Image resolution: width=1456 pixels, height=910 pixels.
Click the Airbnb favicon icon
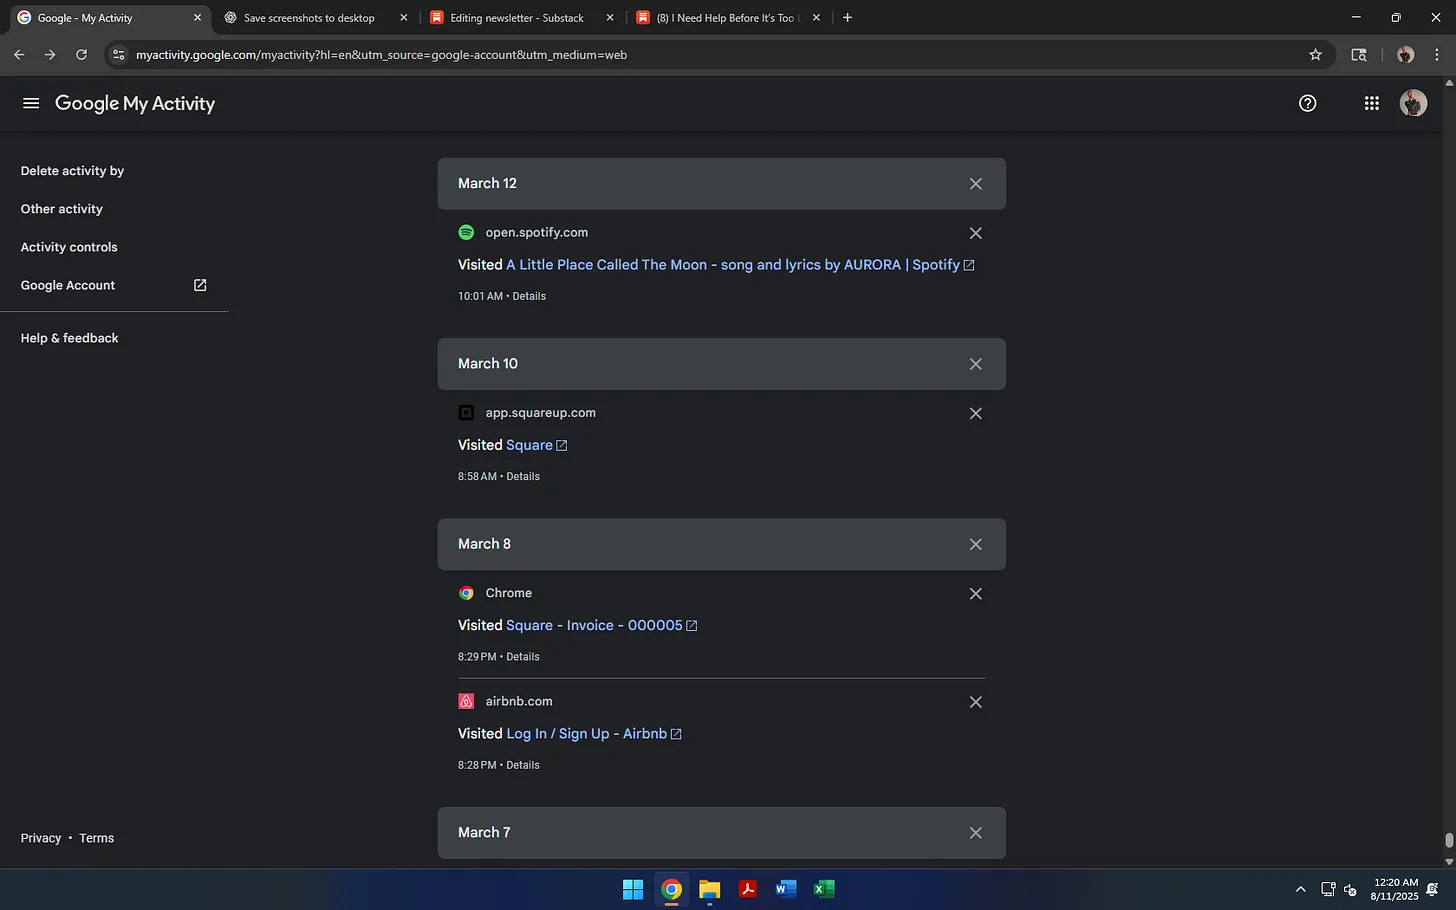(x=466, y=701)
